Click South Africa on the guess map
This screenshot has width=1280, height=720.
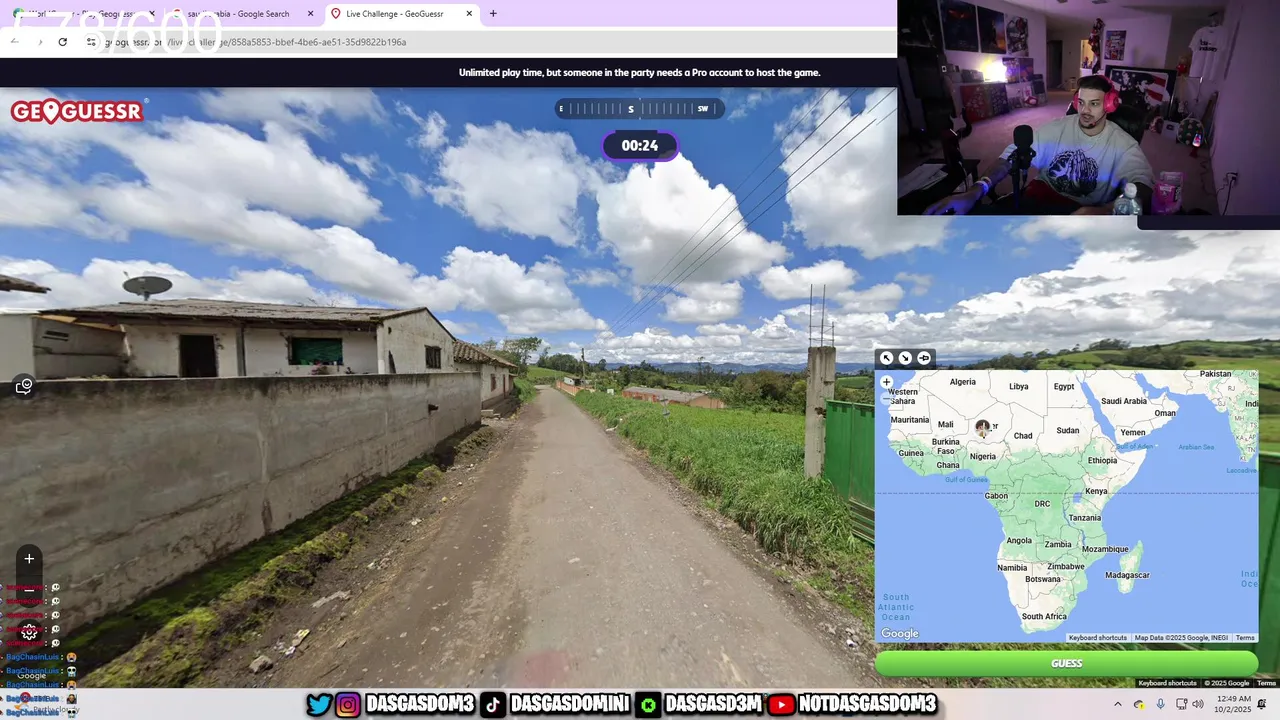tap(1044, 616)
